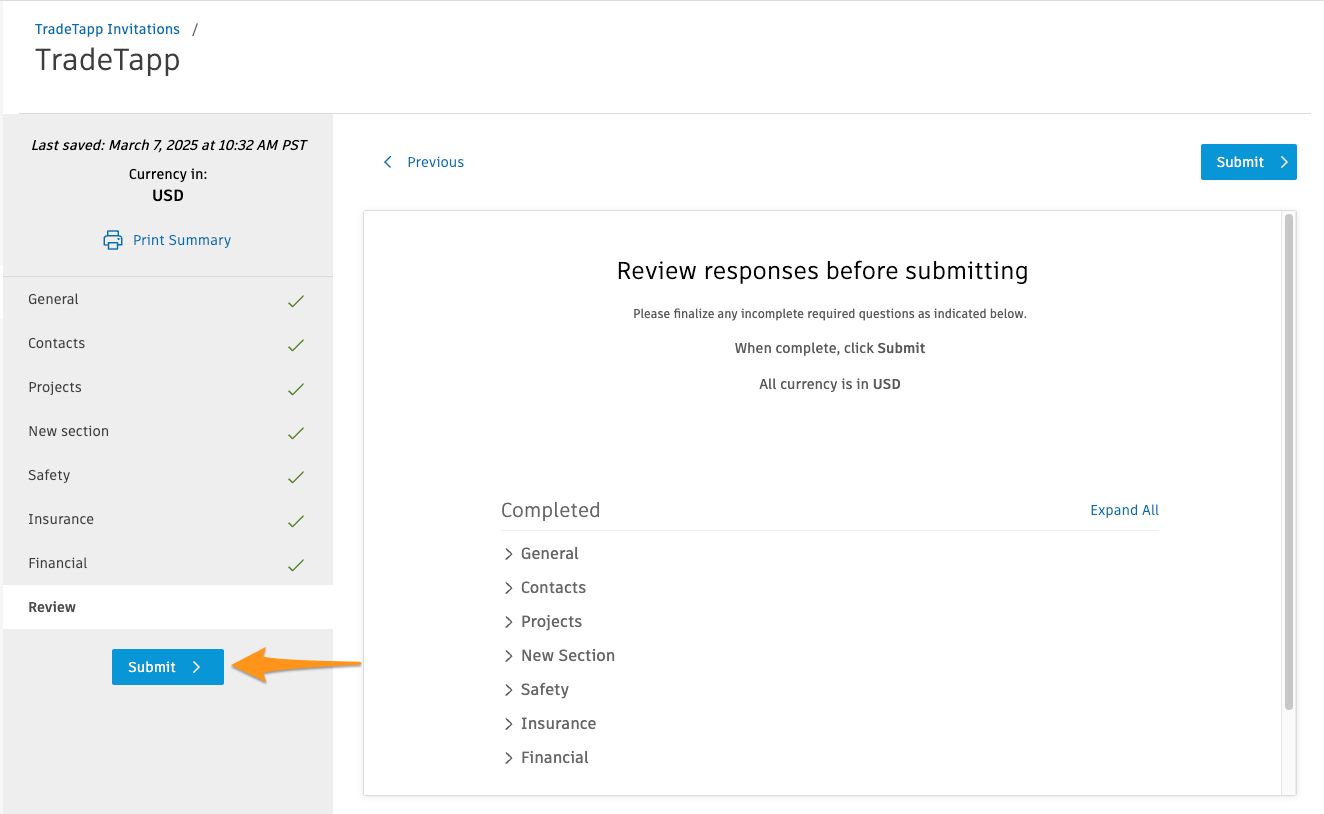The image size is (1324, 814).
Task: Click the Last saved timestamp text
Action: point(168,145)
